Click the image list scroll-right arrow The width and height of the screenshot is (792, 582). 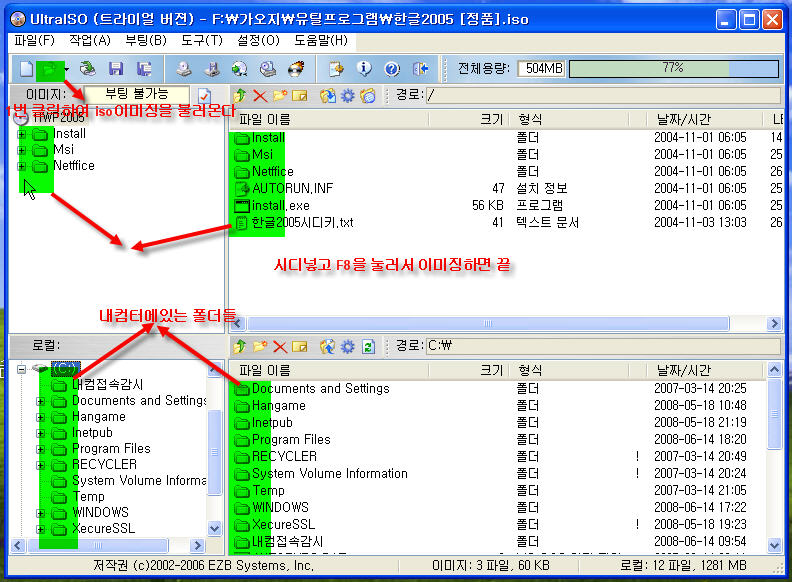click(x=774, y=323)
